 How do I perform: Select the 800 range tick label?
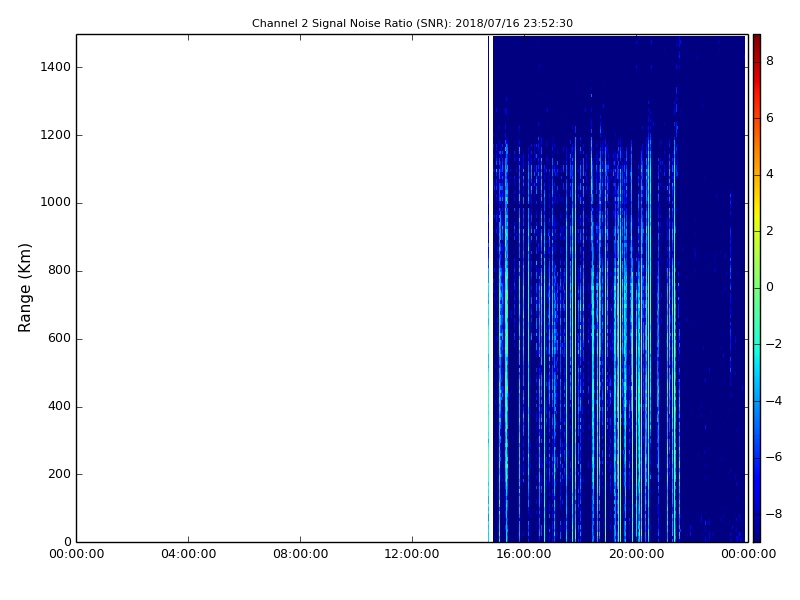(59, 270)
